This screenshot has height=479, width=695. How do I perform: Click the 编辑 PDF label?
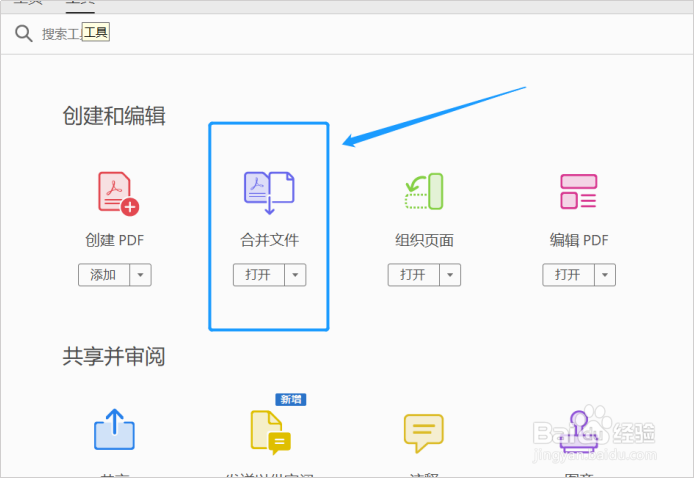tap(579, 240)
